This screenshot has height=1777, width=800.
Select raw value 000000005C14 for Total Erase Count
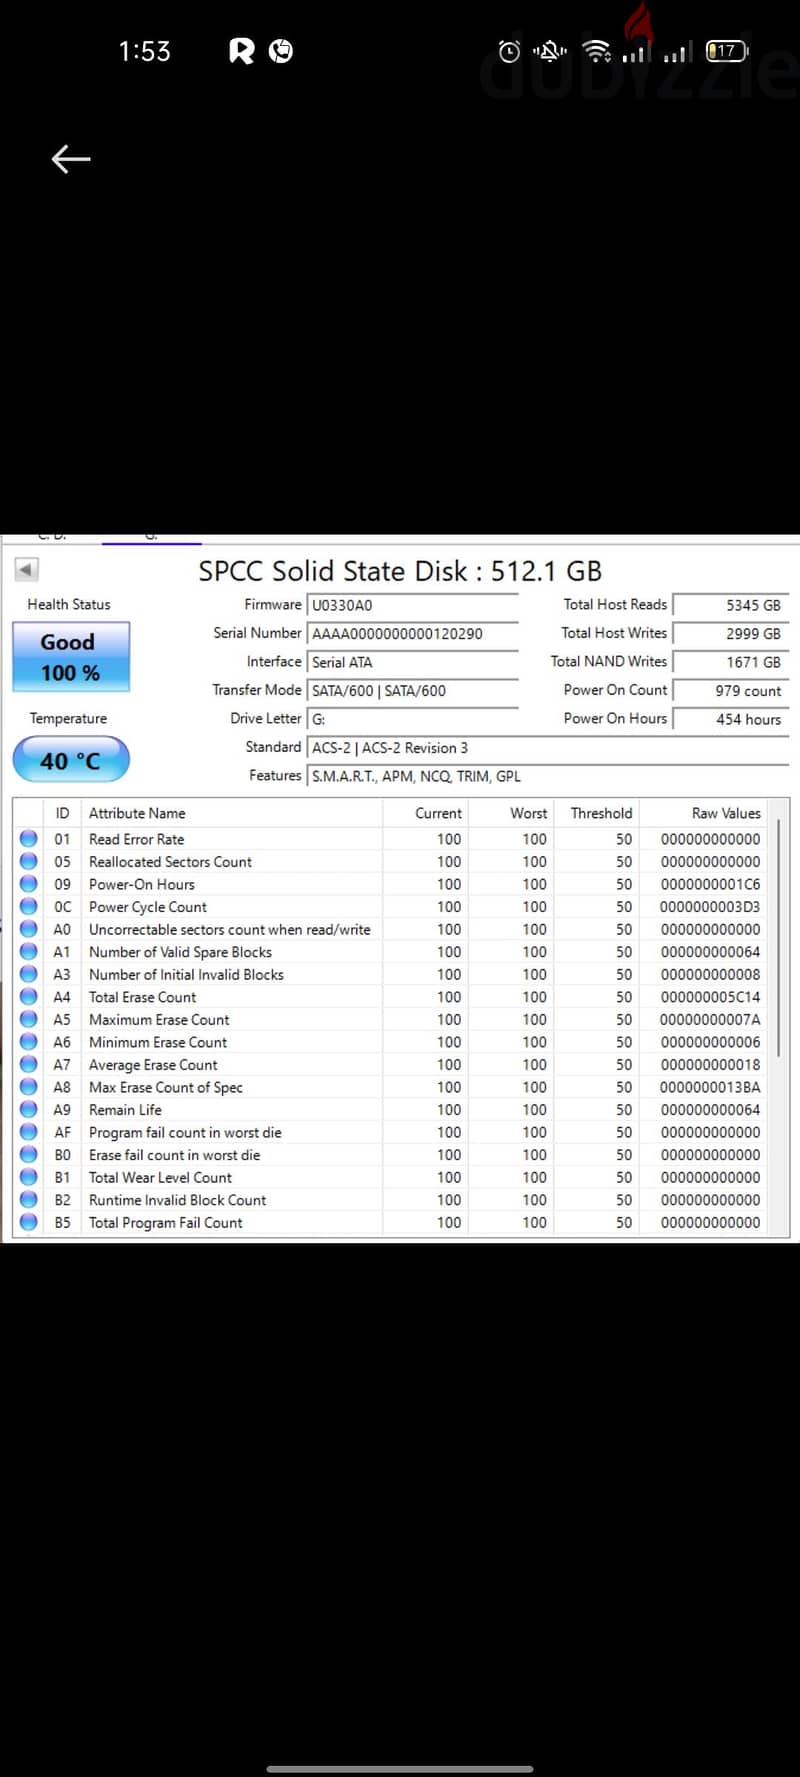(710, 997)
